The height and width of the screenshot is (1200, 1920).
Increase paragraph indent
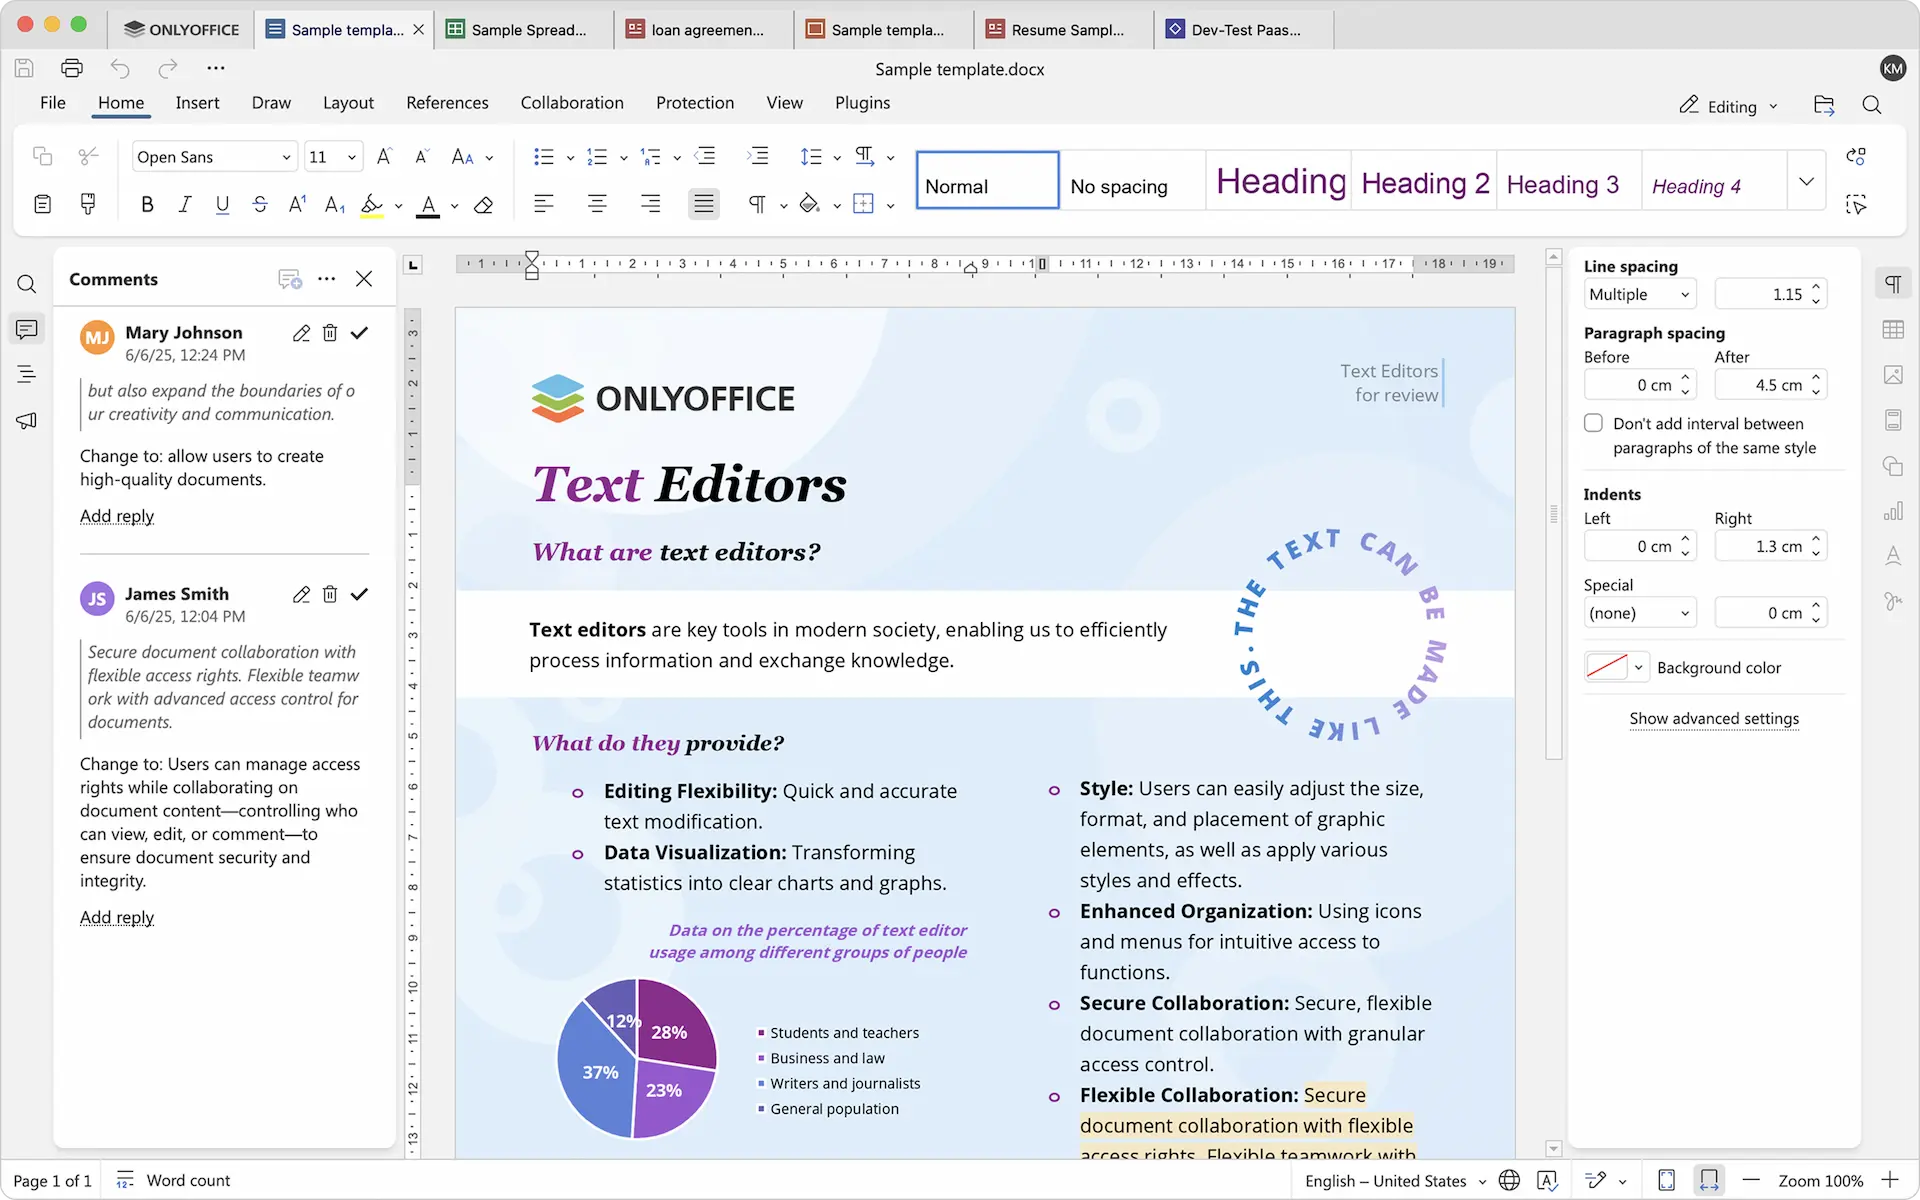pos(758,156)
